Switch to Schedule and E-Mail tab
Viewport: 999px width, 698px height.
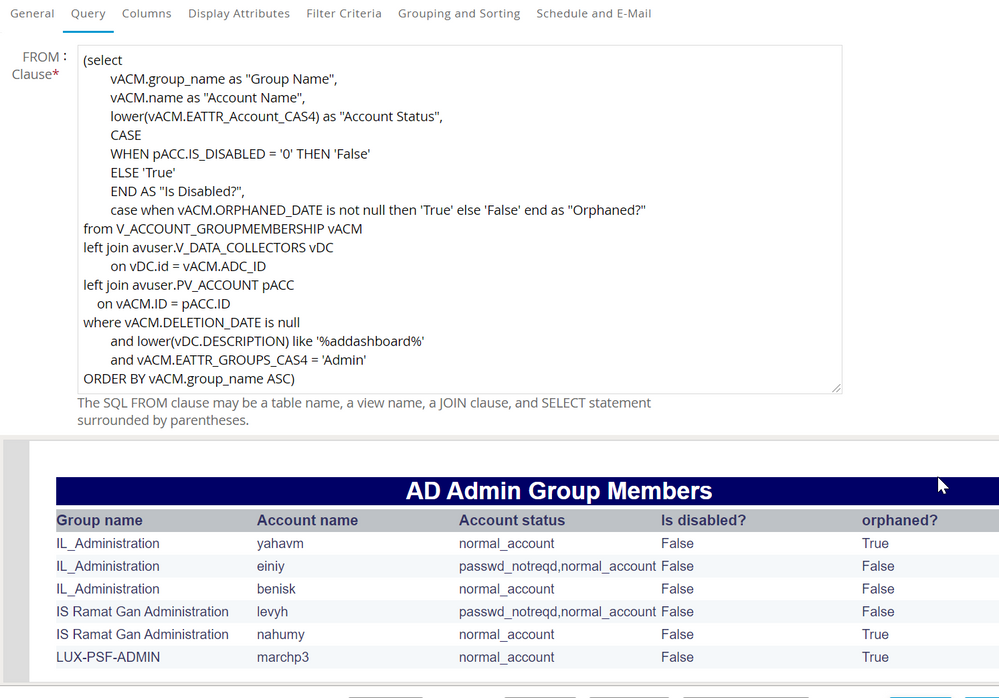pos(594,14)
